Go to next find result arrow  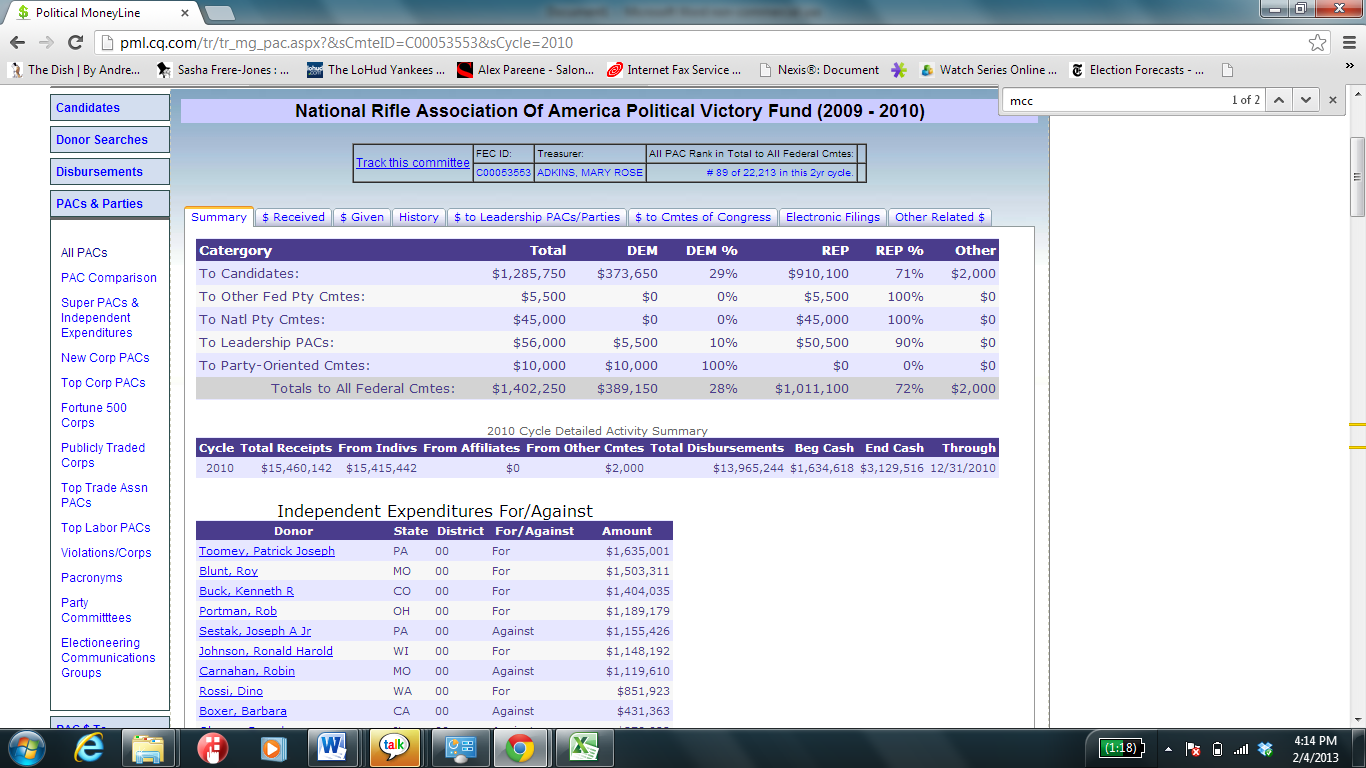1305,100
